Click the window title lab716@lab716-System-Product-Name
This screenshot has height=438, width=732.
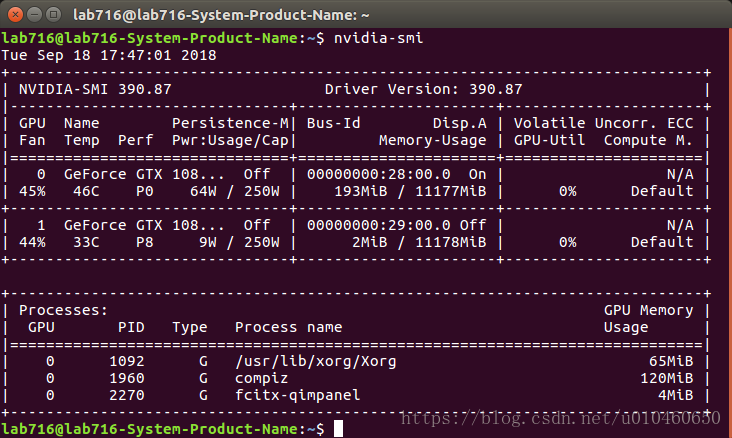coord(221,15)
